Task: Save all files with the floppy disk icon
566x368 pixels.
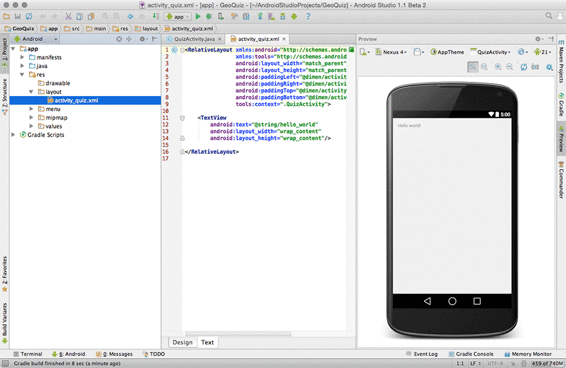Action: (18, 16)
